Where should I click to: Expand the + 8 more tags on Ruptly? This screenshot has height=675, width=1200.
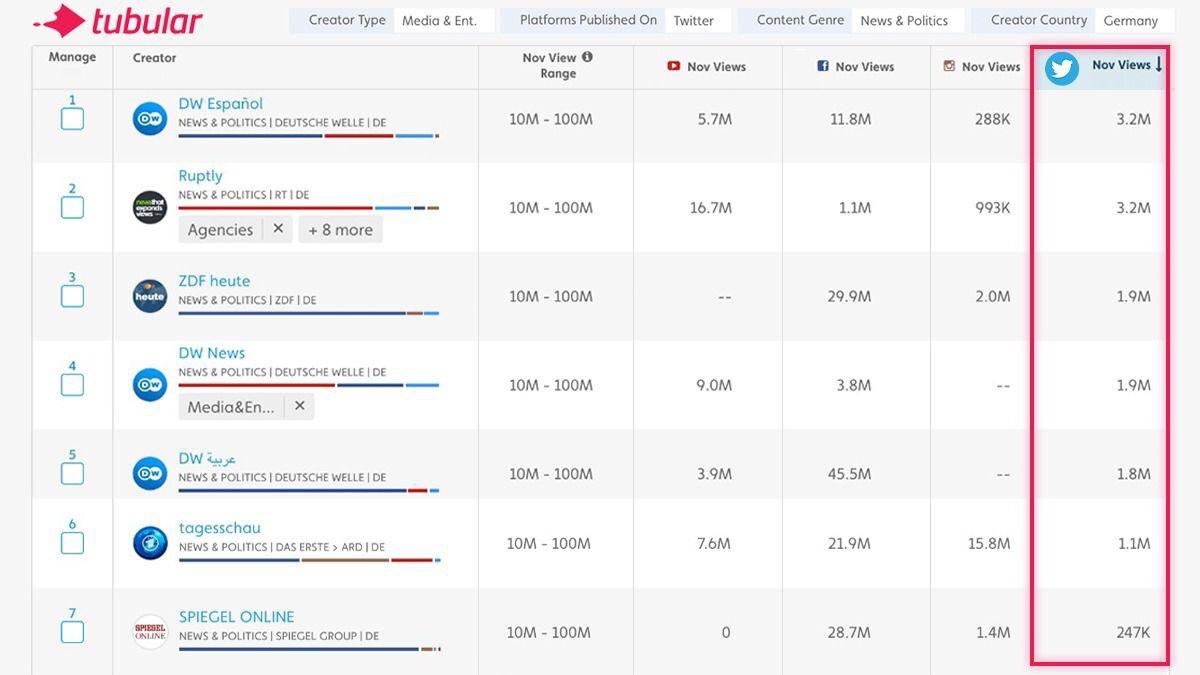[x=340, y=229]
